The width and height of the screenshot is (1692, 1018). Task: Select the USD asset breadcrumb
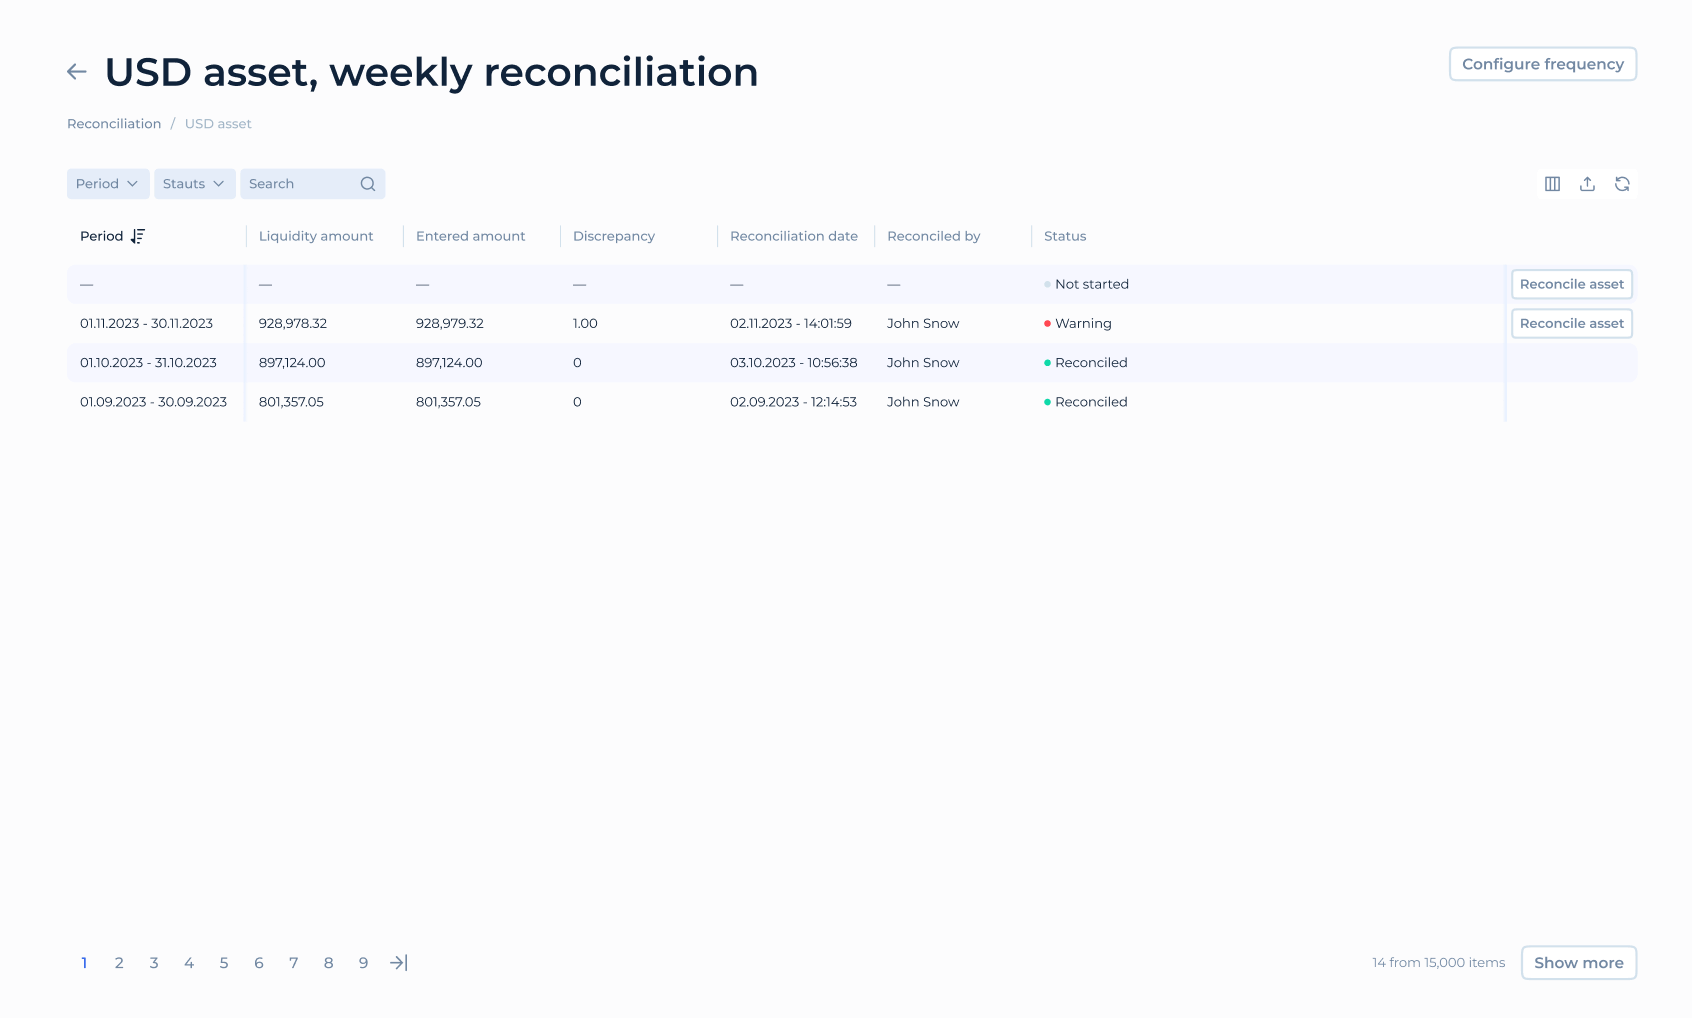pyautogui.click(x=218, y=123)
